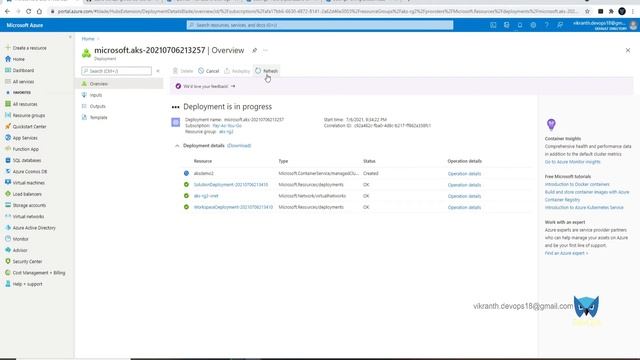The image size is (640, 360).
Task: Open Cloud Shell from the Azure header
Action: (493, 25)
